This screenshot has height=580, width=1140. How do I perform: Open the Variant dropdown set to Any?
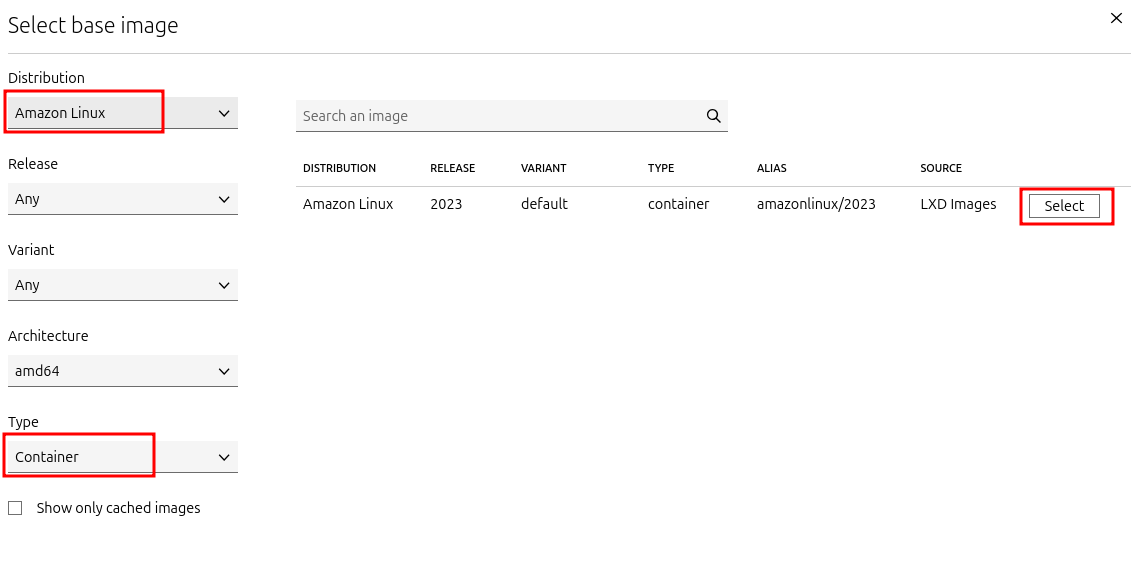click(123, 285)
